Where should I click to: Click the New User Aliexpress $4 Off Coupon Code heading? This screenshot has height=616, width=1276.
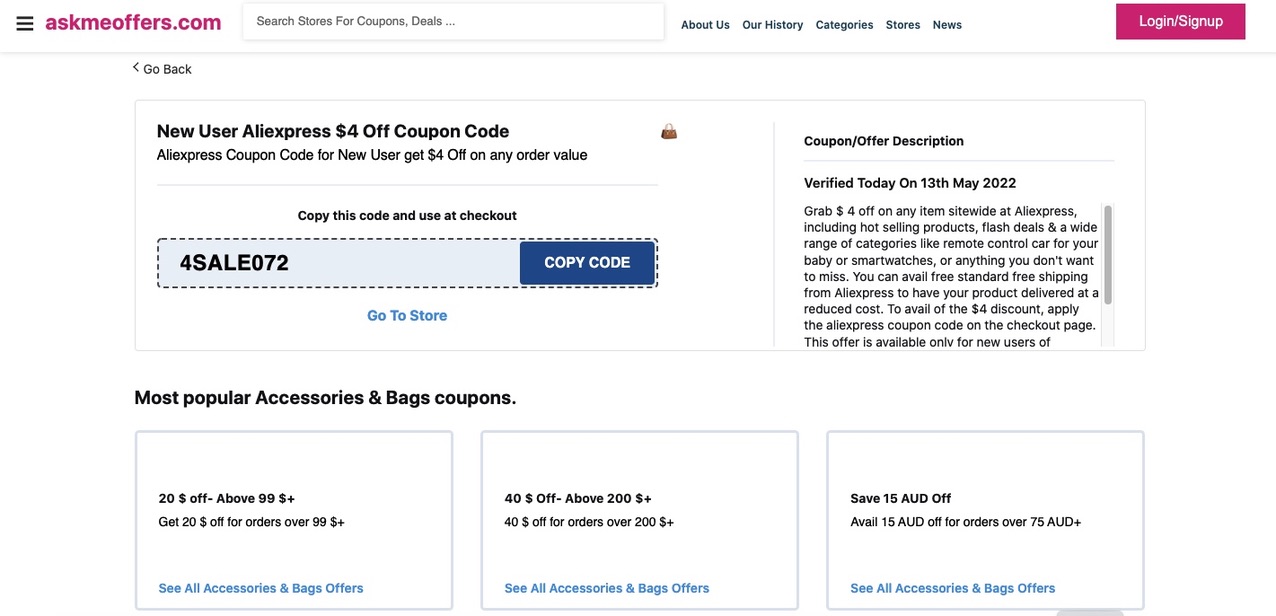click(333, 131)
